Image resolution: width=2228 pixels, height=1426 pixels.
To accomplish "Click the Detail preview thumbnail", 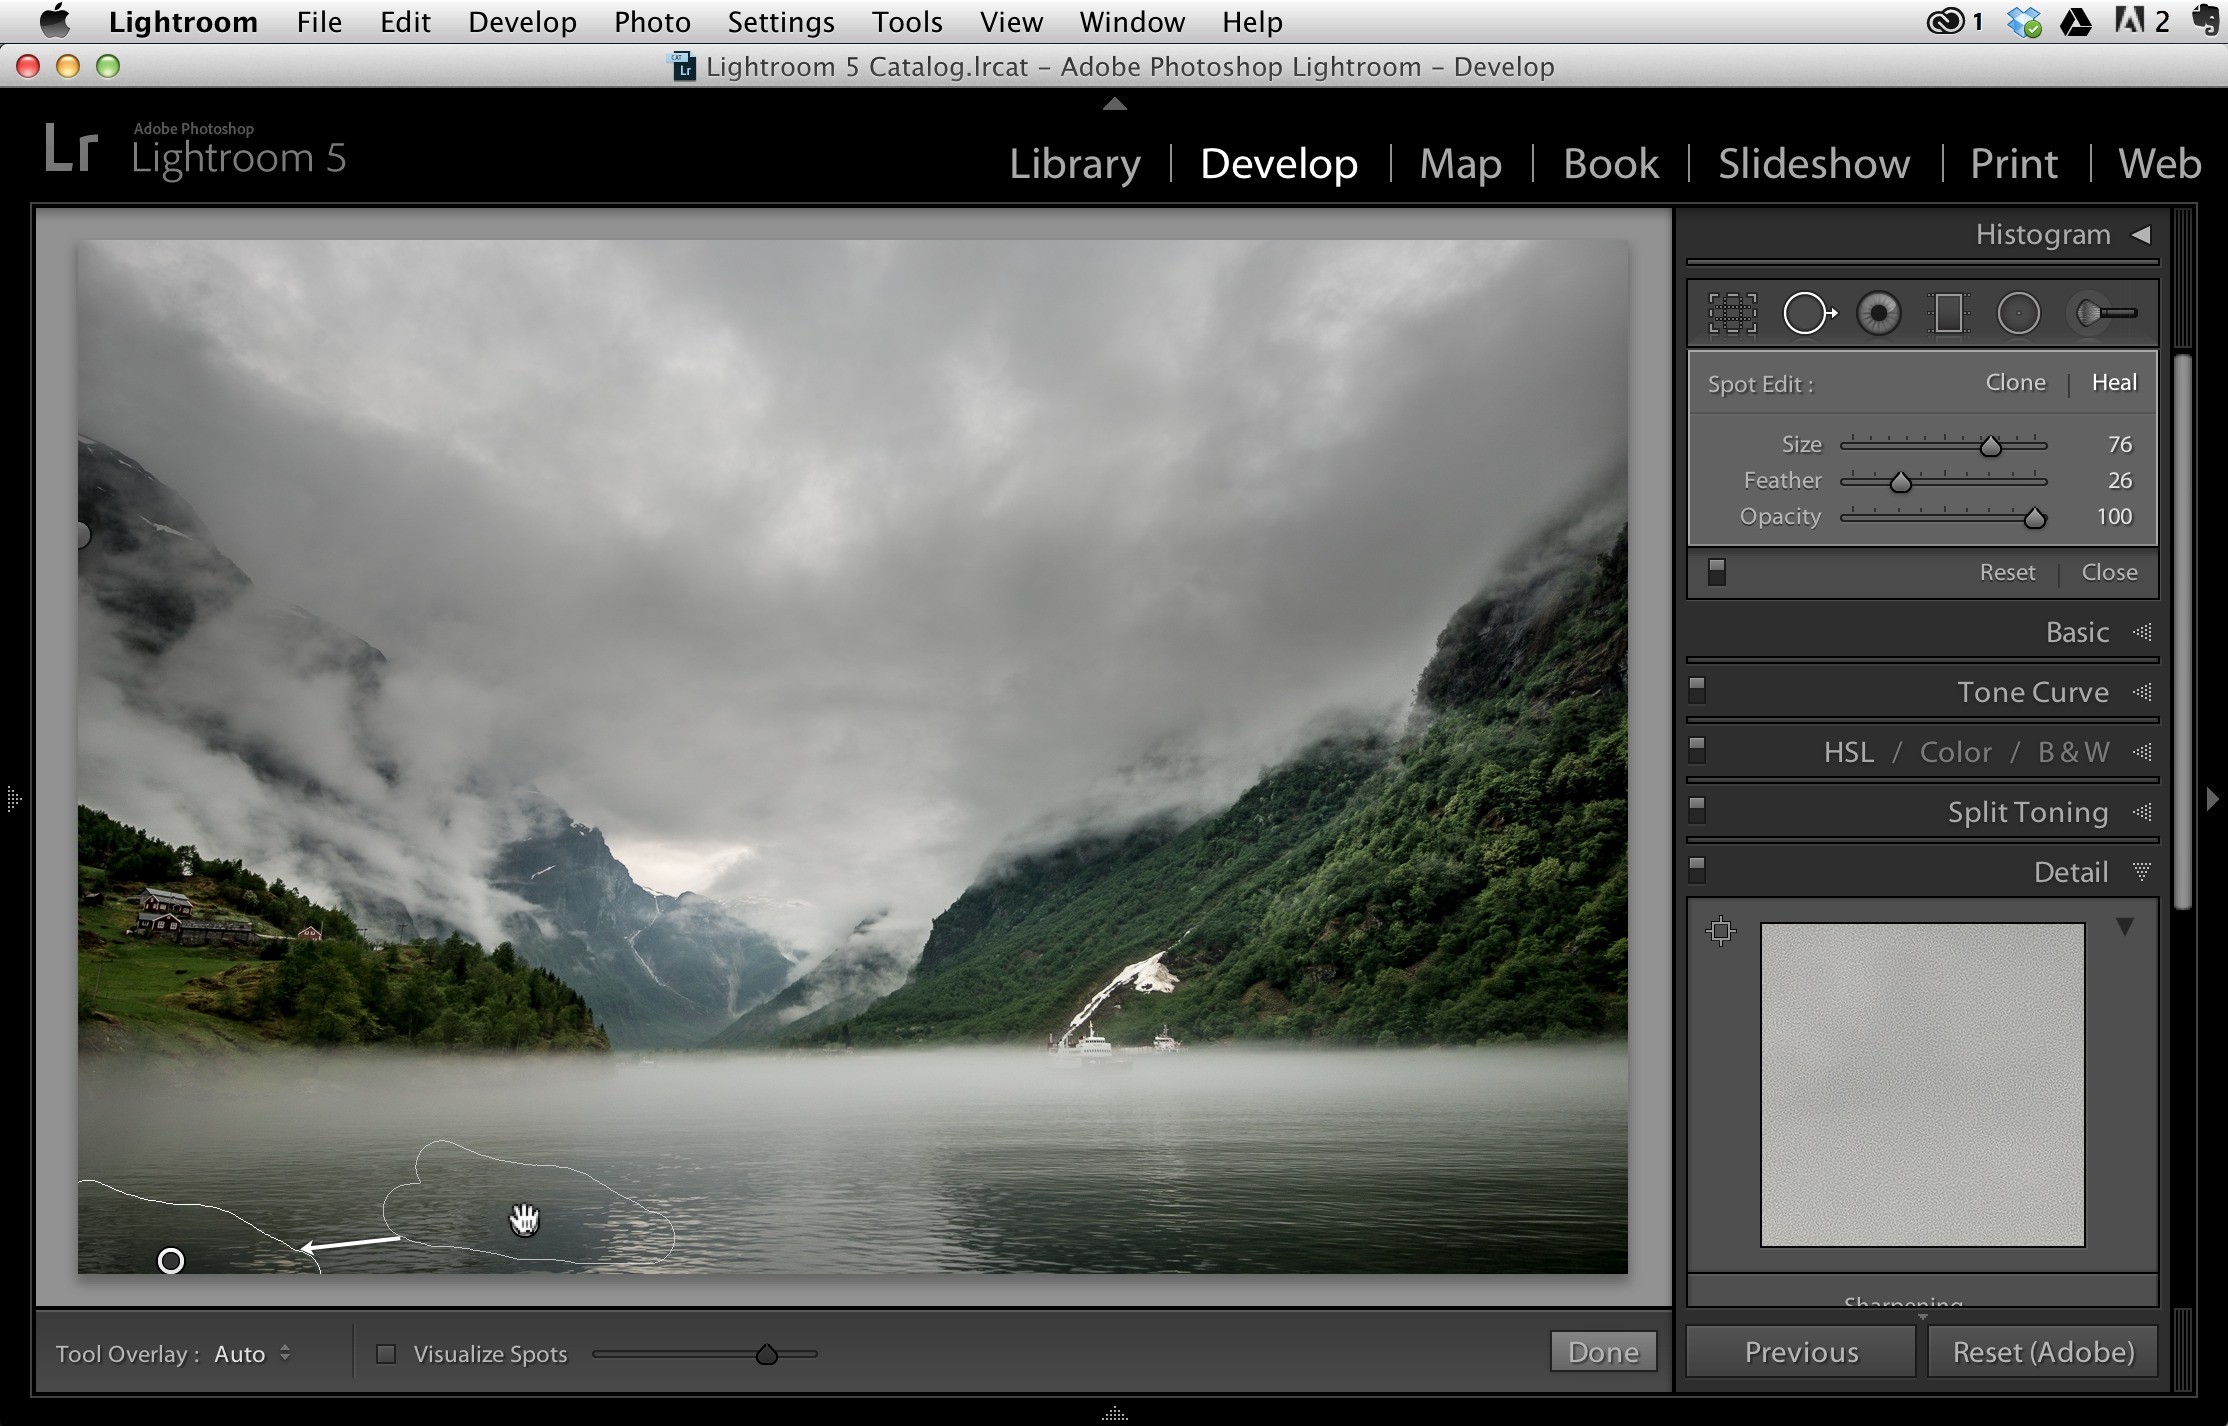I will (1922, 1084).
